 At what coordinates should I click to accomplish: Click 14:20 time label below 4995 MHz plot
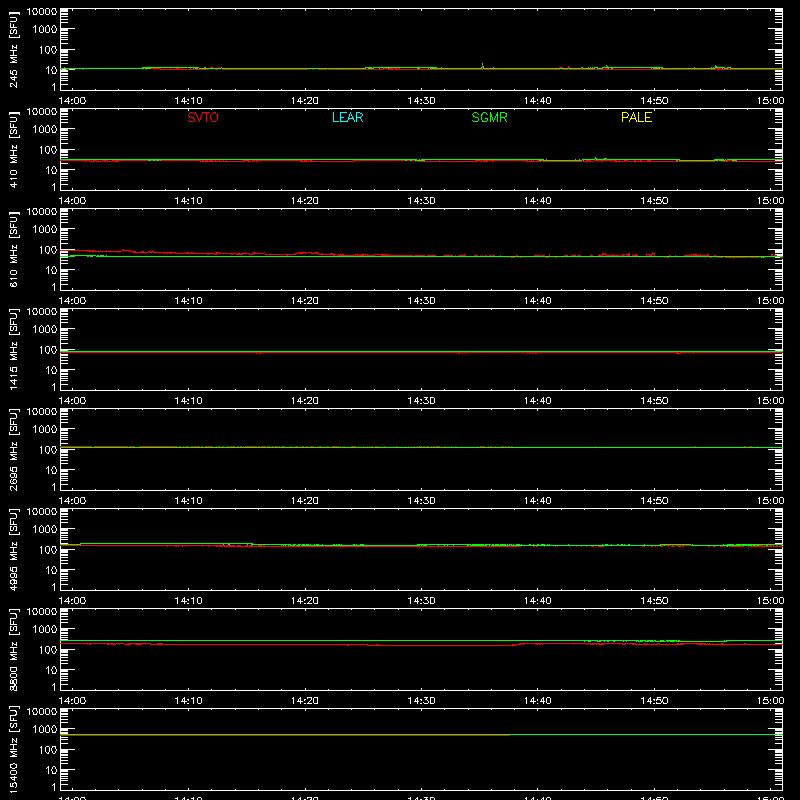(305, 601)
